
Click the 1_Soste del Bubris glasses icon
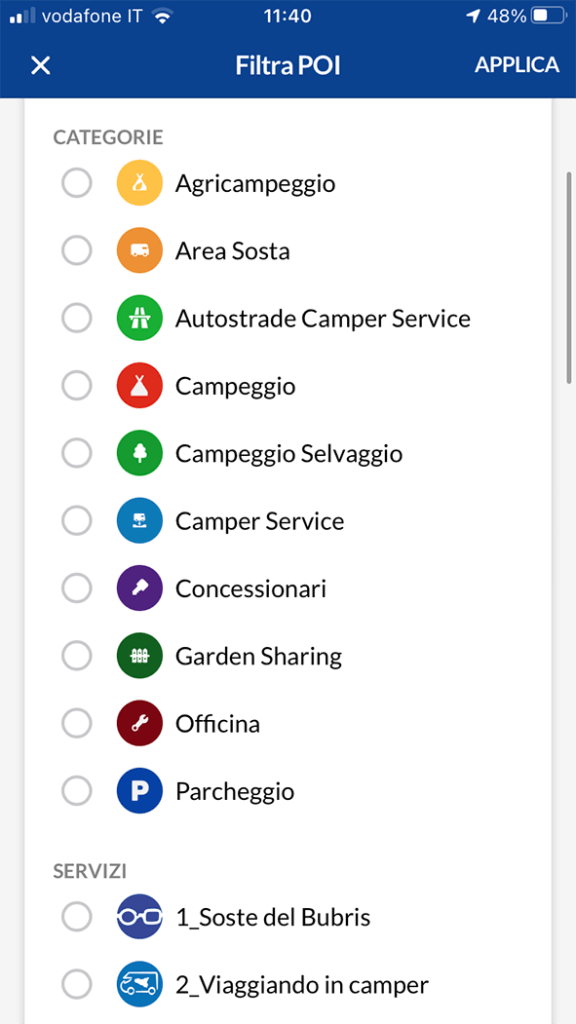[139, 916]
